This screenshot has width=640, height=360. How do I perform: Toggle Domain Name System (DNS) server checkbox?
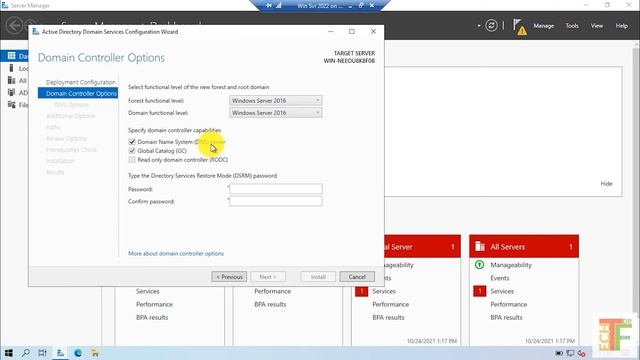132,142
